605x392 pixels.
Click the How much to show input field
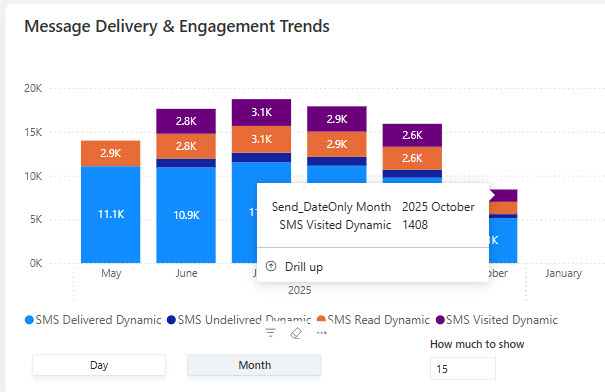(x=463, y=368)
